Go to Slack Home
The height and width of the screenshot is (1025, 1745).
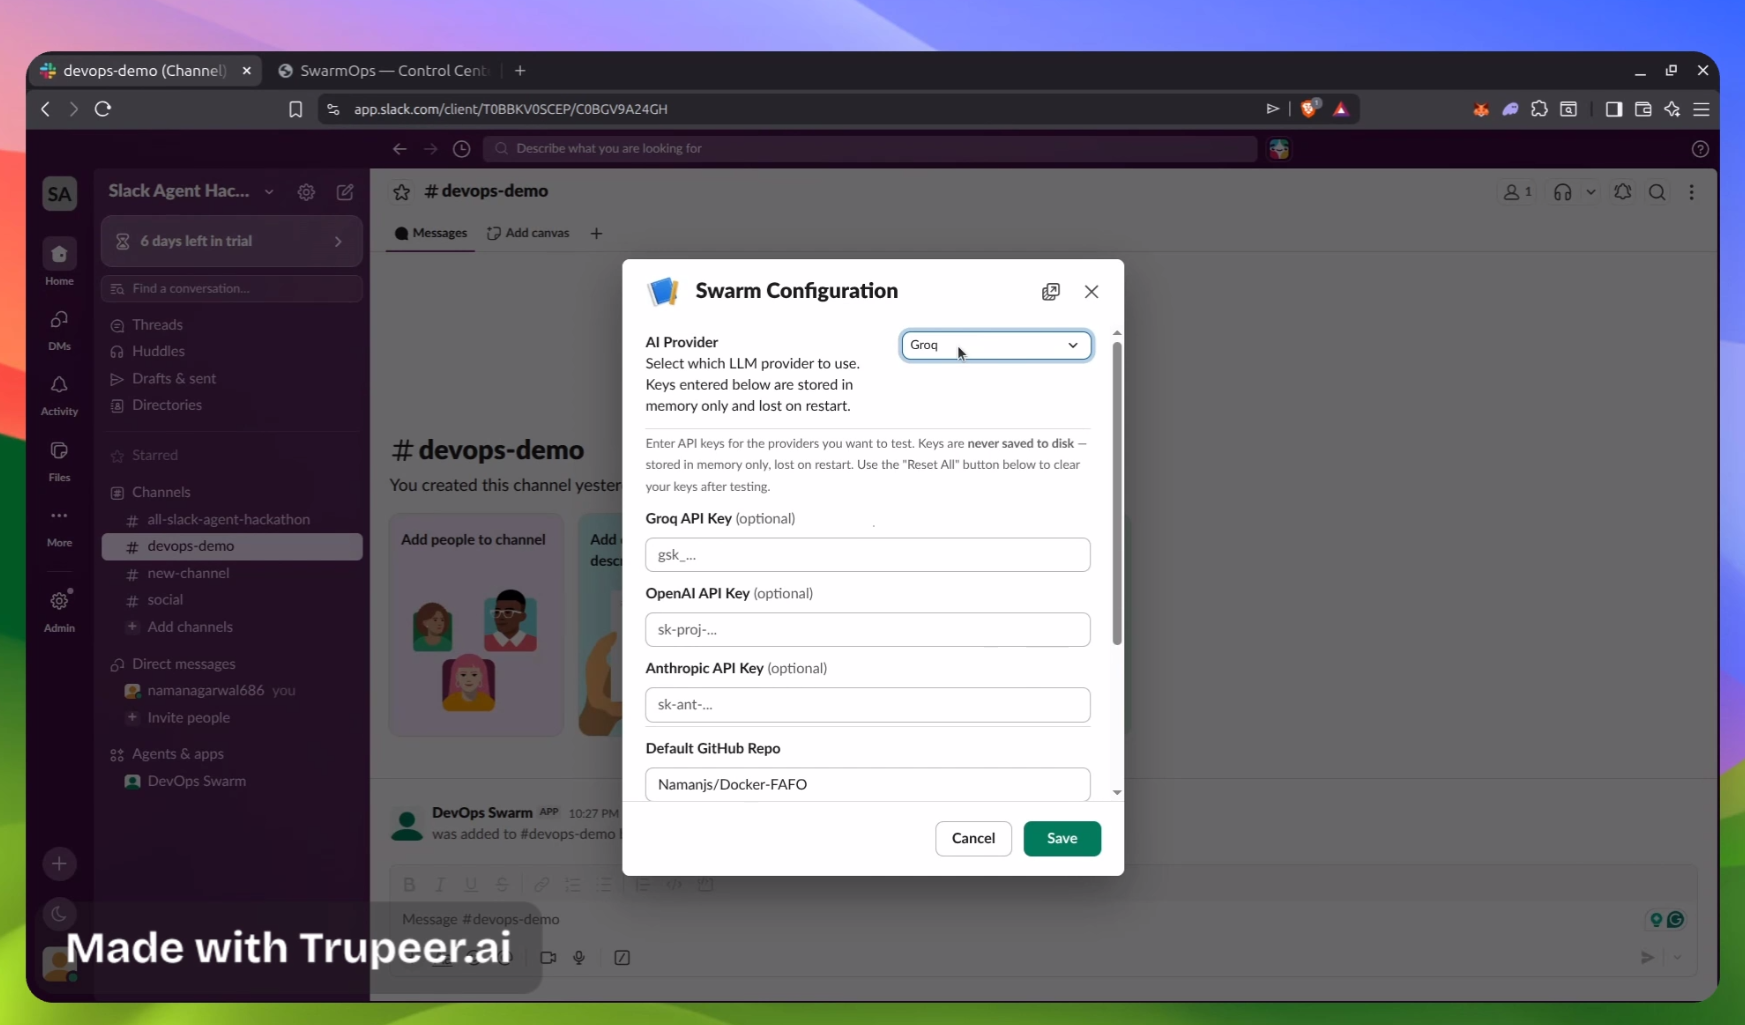[x=60, y=262]
